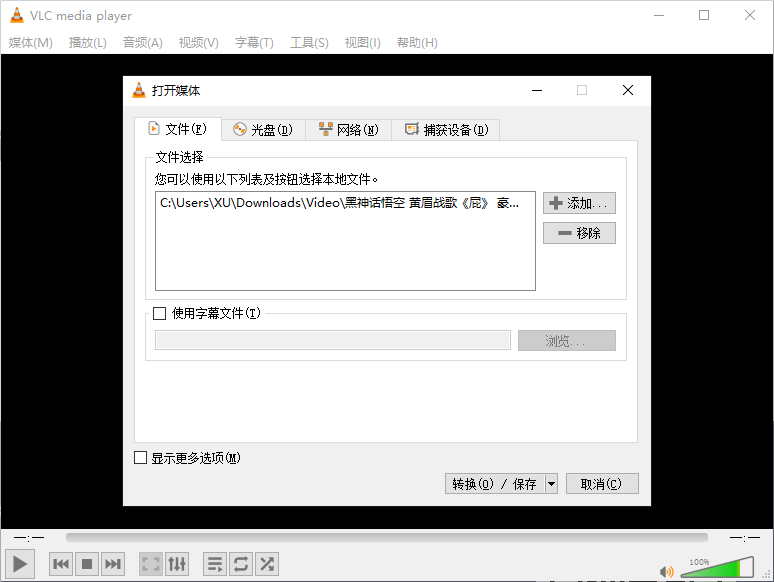Viewport: 774px width, 582px height.
Task: Click the previous track button
Action: coord(61,564)
